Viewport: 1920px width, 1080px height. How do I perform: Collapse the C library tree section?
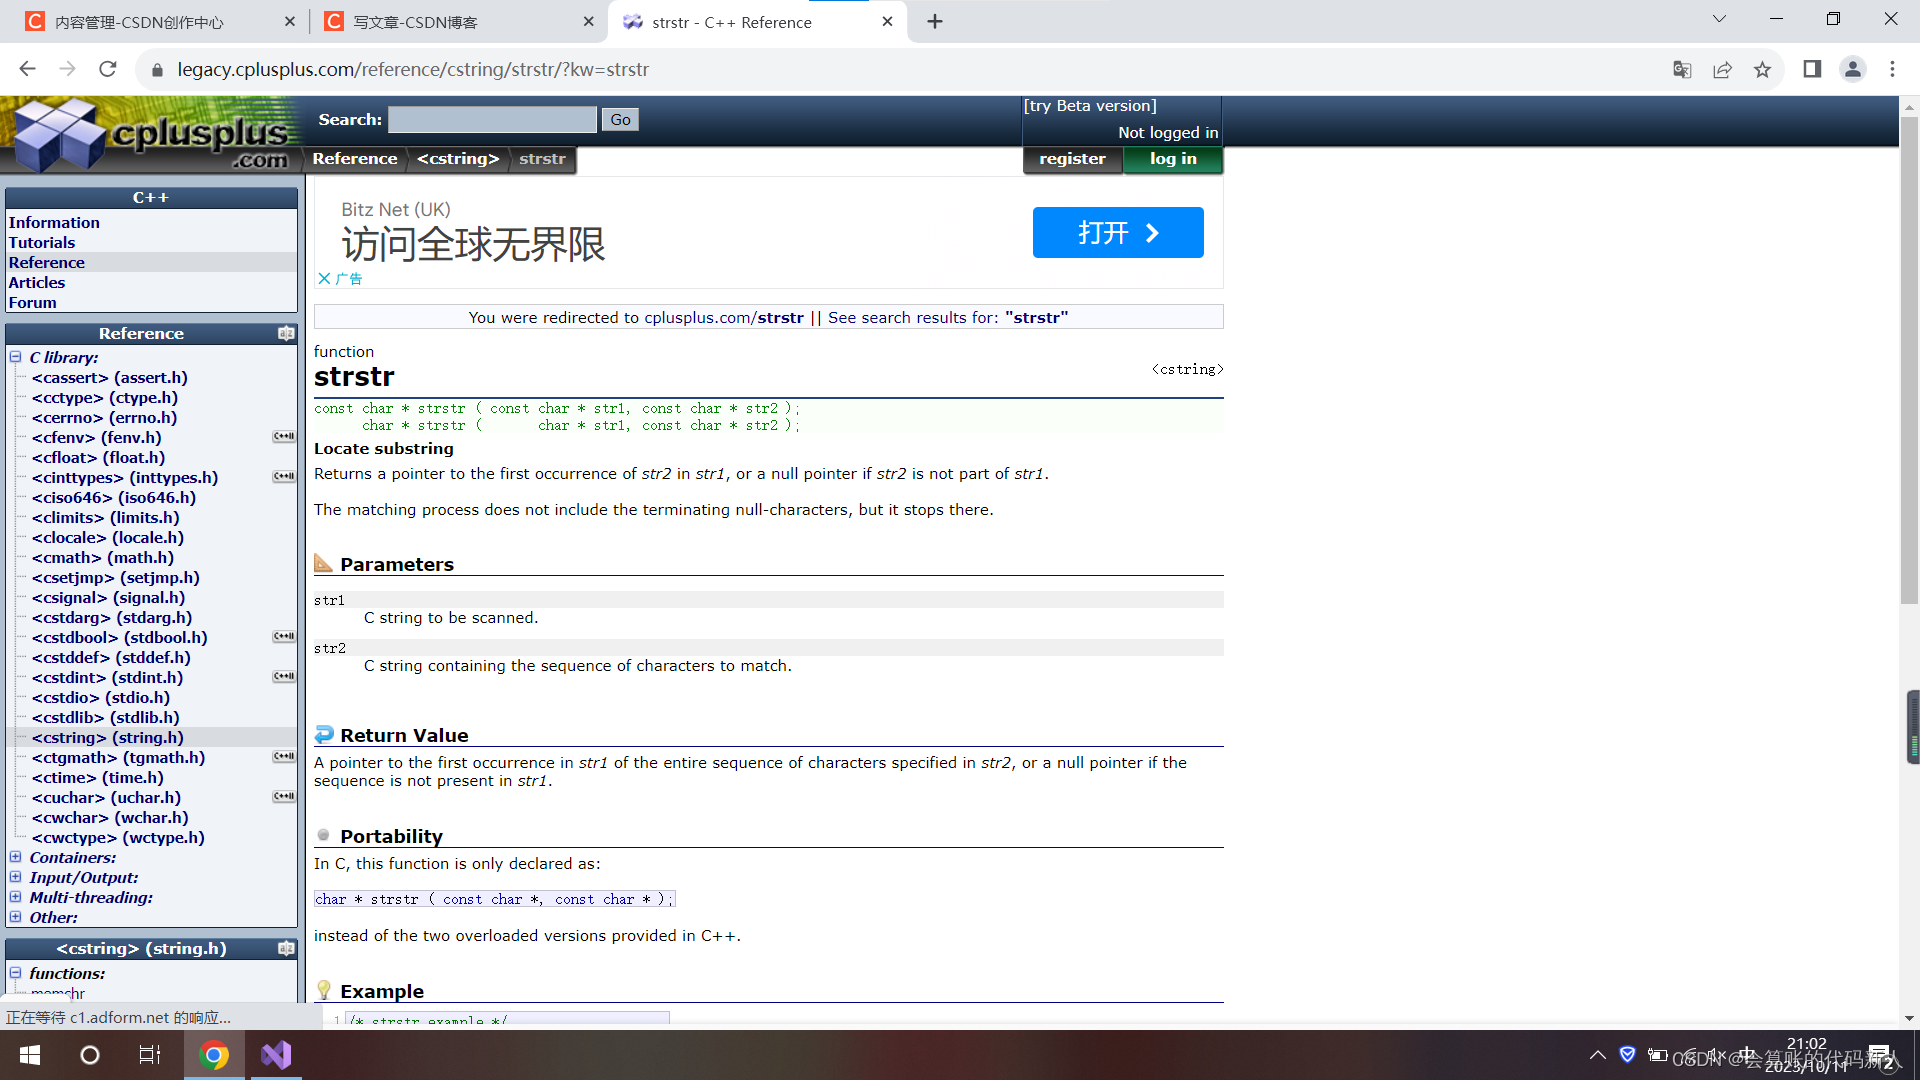coord(16,357)
